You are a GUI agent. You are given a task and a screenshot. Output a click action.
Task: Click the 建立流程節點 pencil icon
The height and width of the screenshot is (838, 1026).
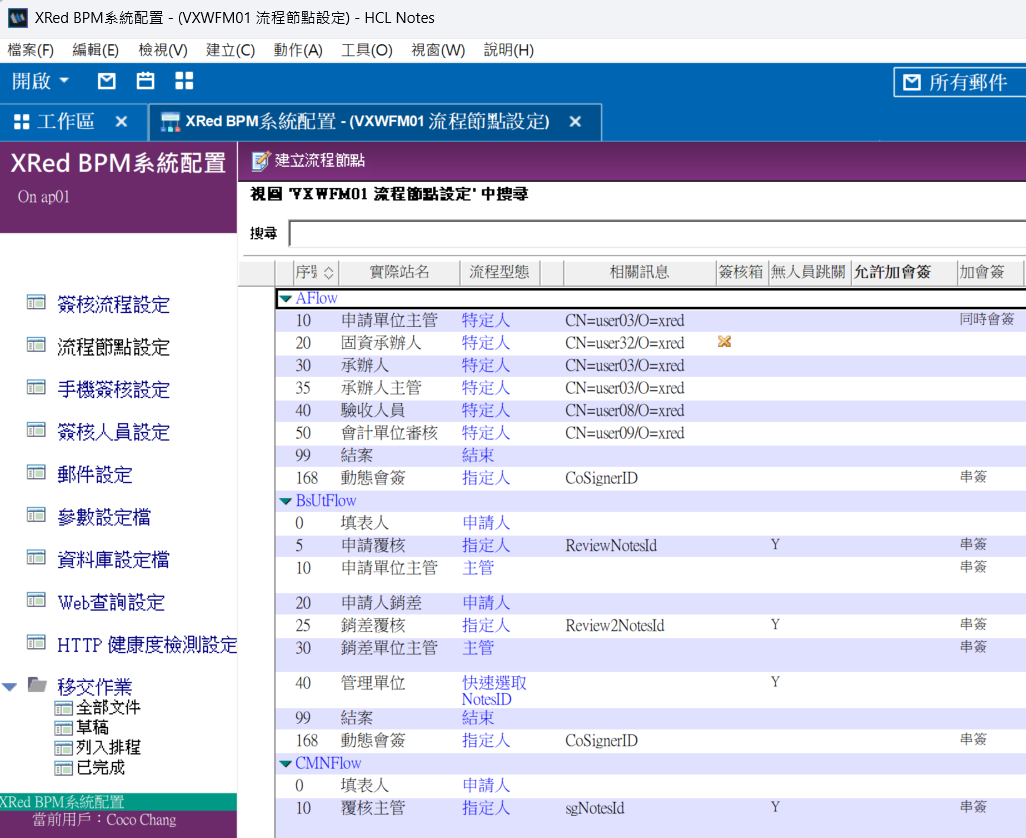260,160
